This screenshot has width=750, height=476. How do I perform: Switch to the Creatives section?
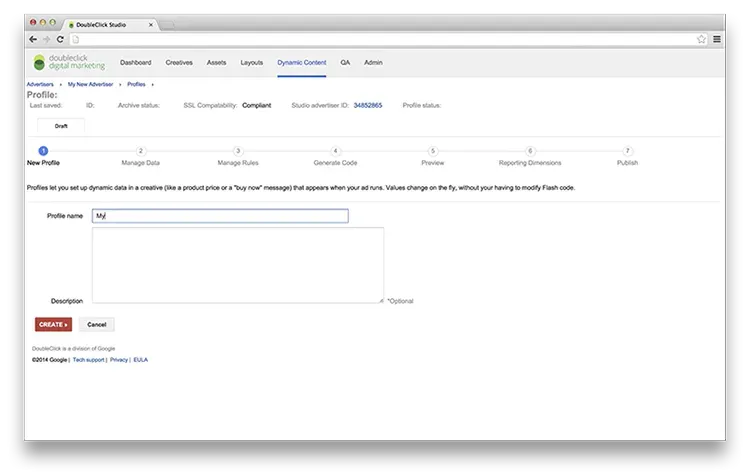(x=179, y=62)
